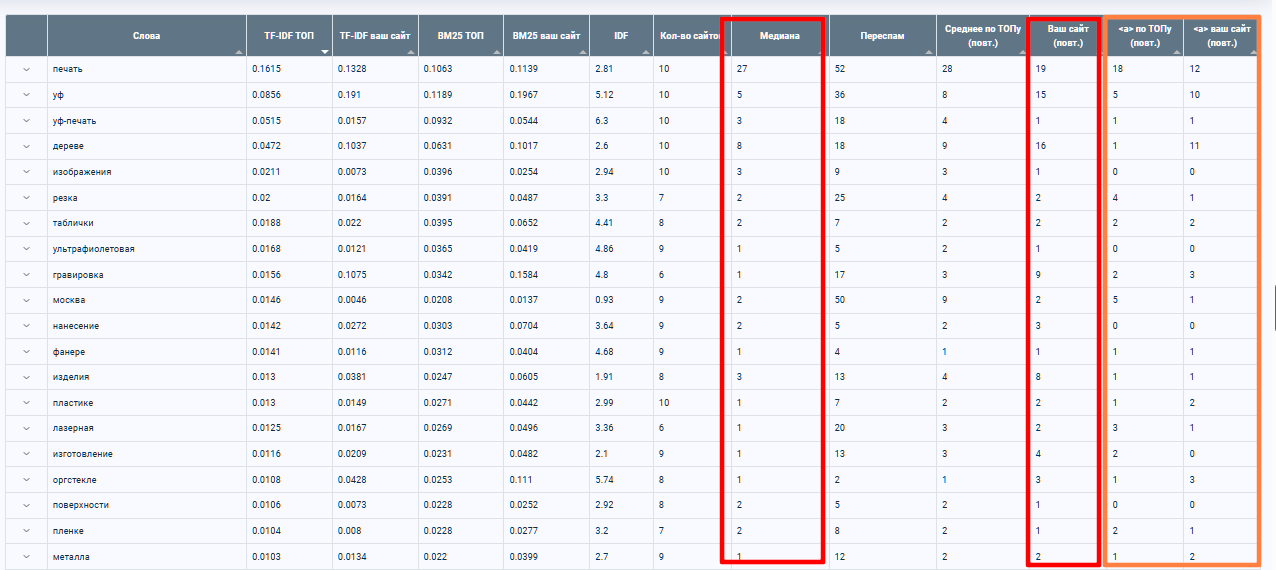Expand the ультрафиолетовая row

[26, 249]
